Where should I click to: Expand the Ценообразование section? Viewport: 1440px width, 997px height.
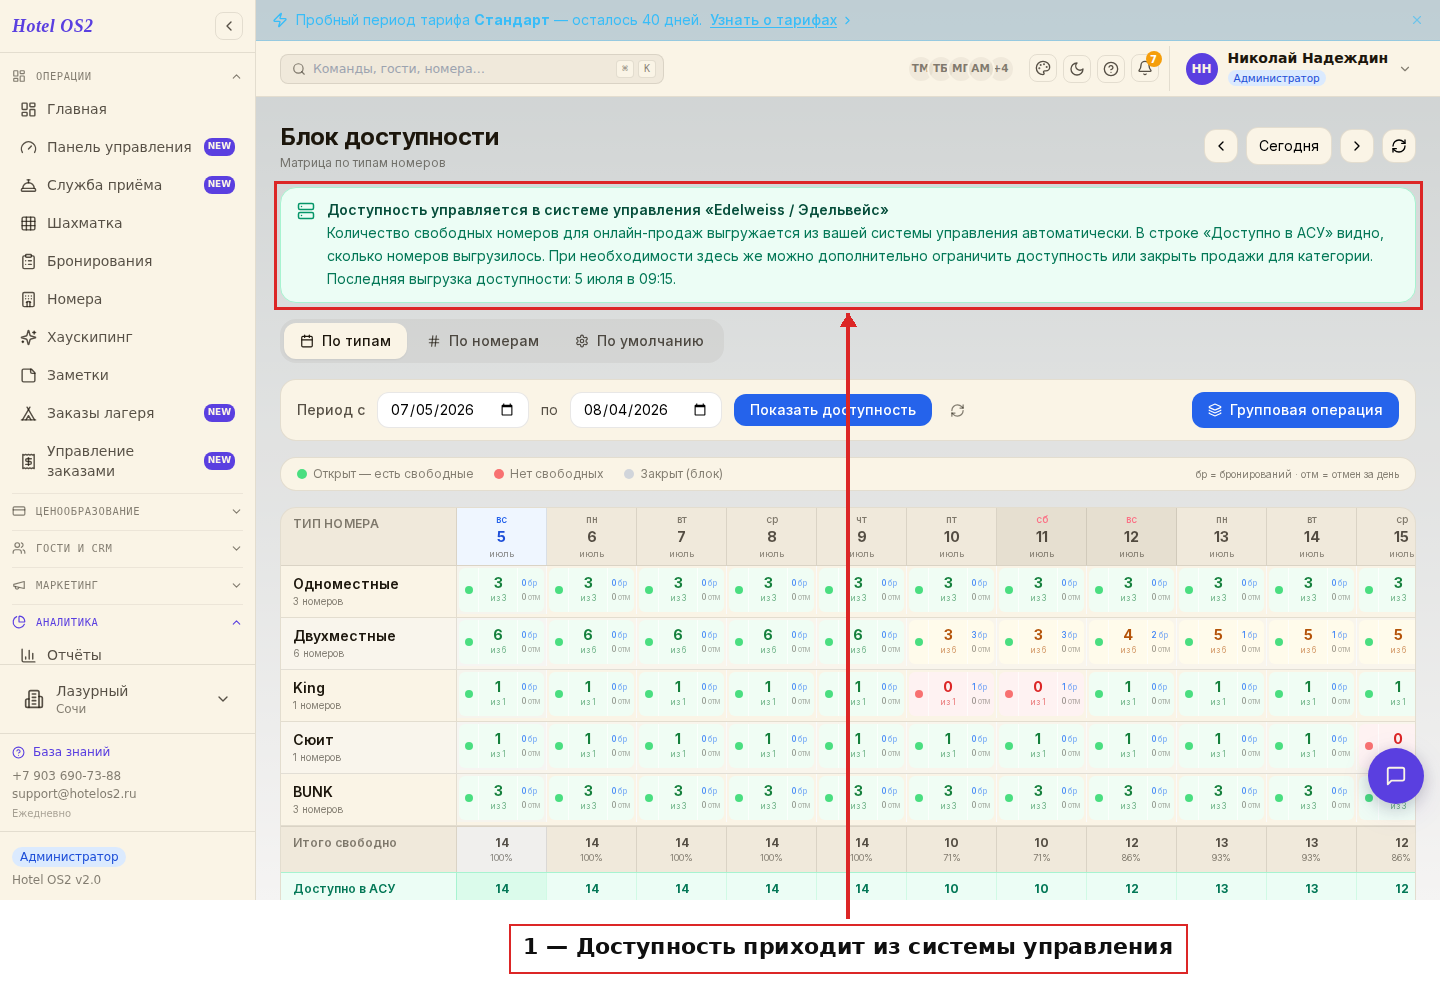click(x=127, y=511)
